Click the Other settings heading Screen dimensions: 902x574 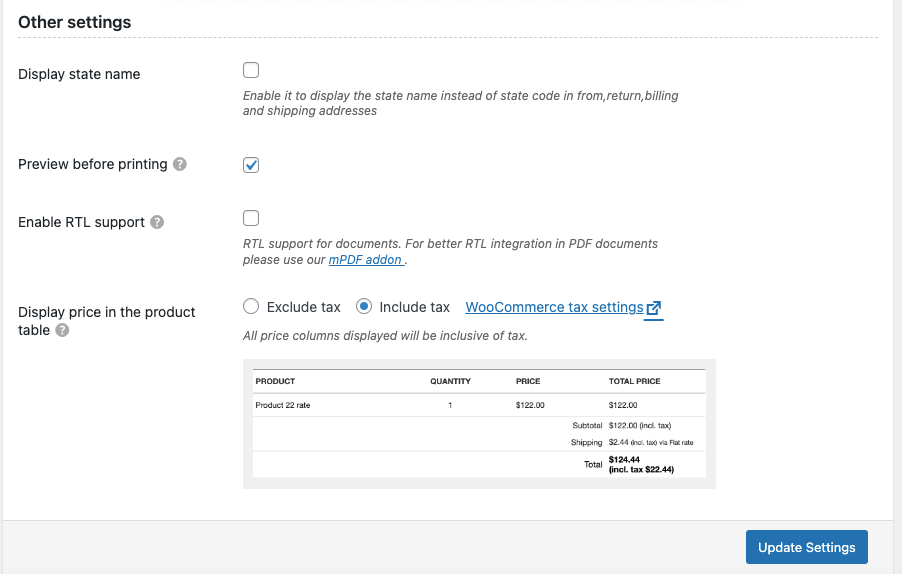coord(75,22)
